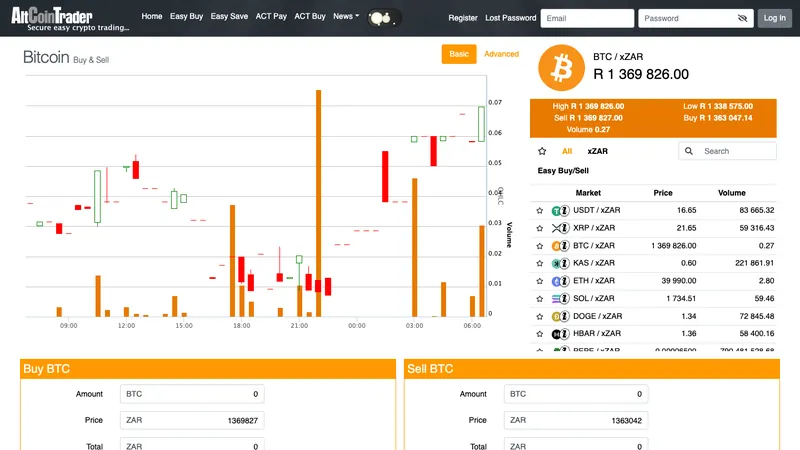The image size is (800, 450).
Task: Favorite the SOL / xZAR market star
Action: [x=540, y=298]
